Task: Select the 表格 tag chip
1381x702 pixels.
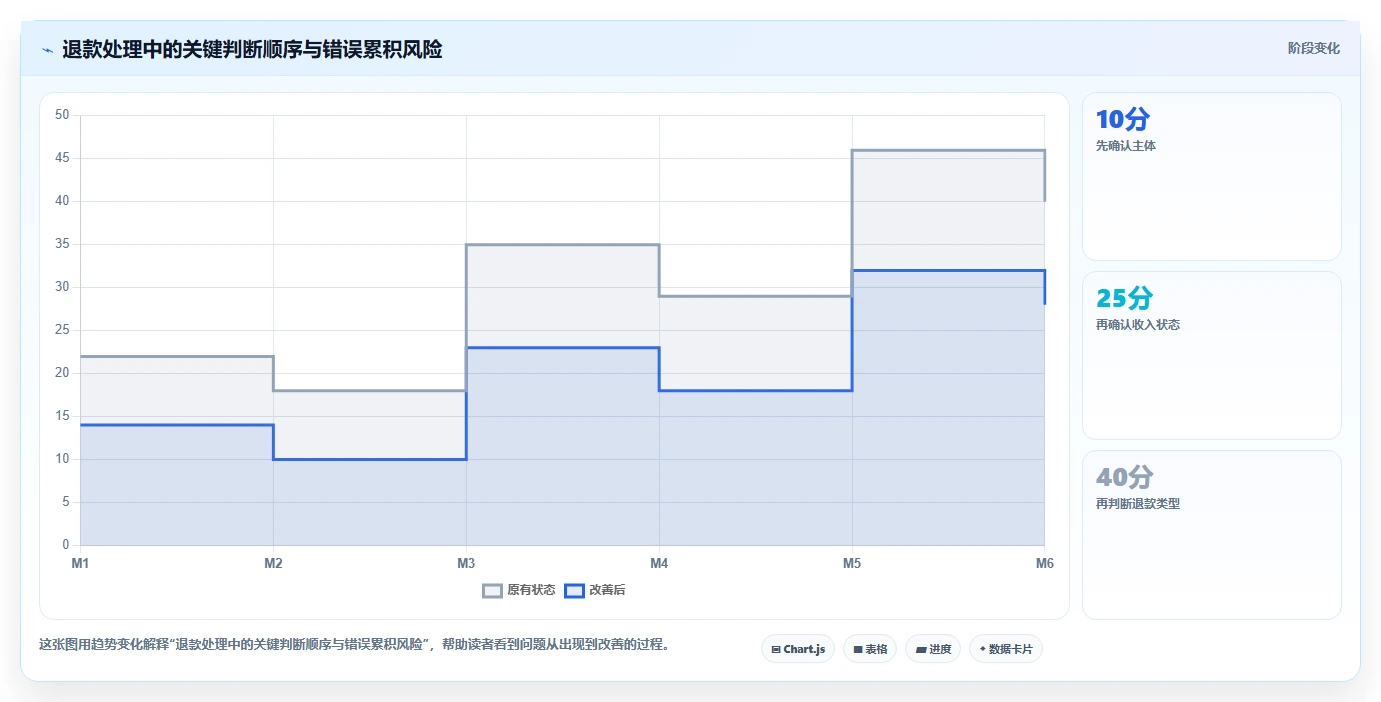Action: 870,649
